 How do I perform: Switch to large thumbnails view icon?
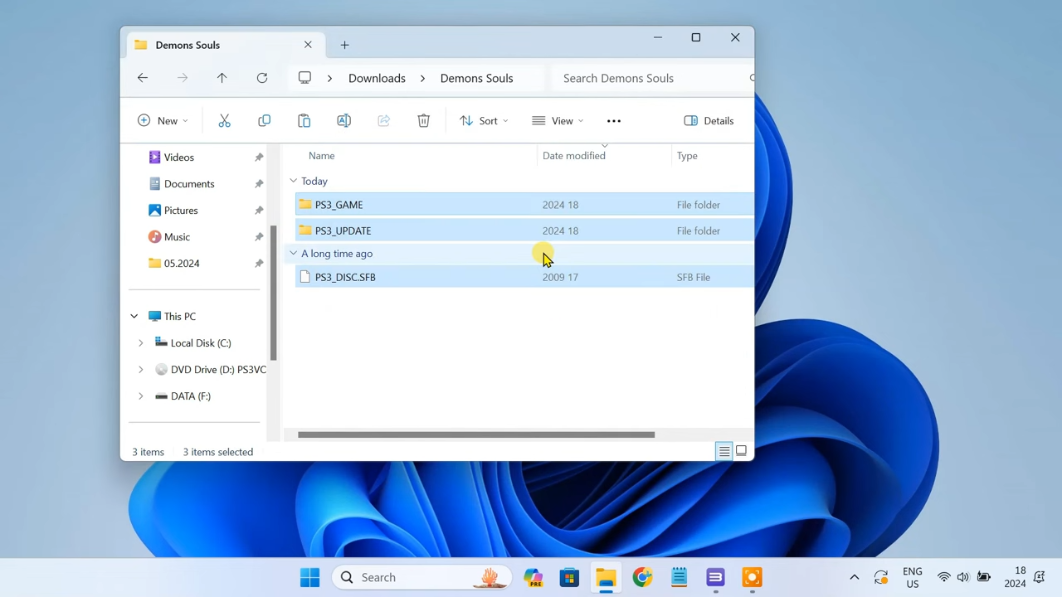click(742, 451)
